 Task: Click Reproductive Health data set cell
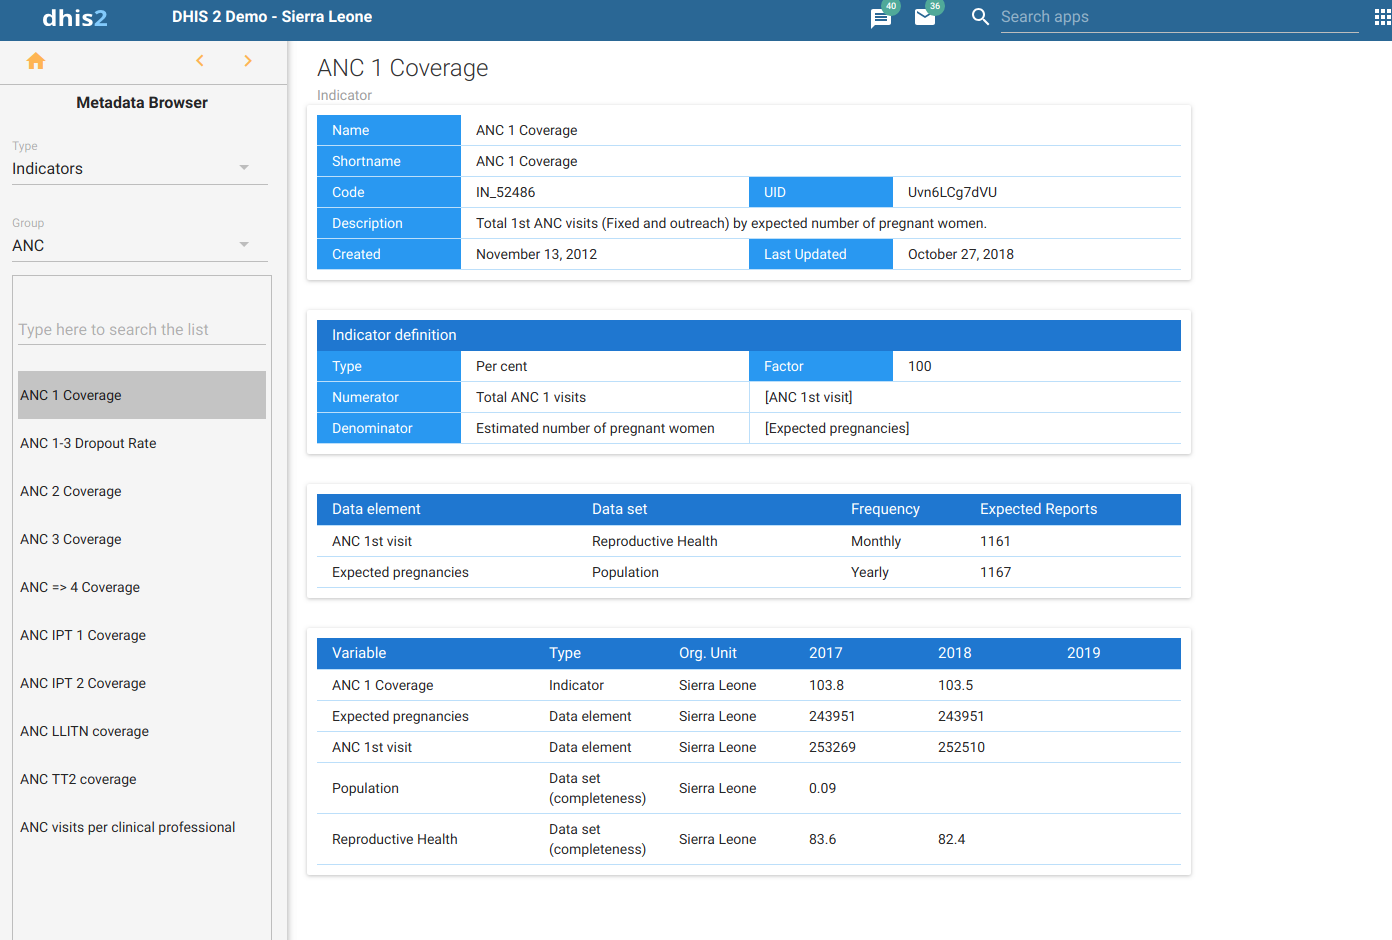(x=654, y=541)
